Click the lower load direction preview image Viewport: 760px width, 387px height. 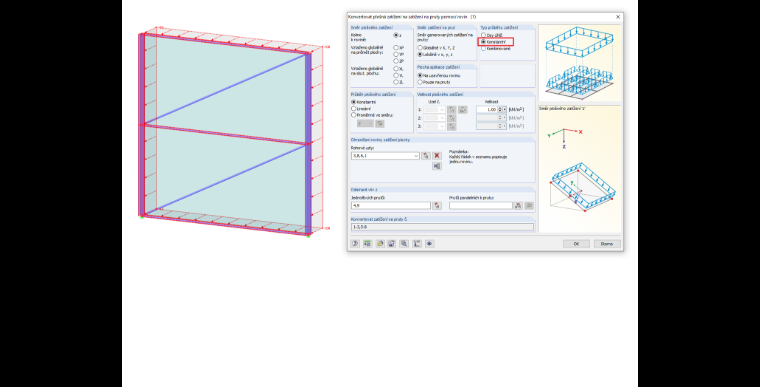pyautogui.click(x=579, y=169)
